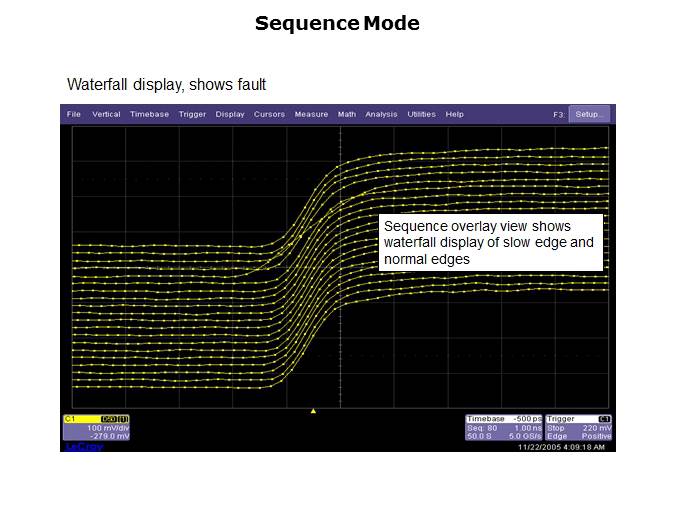
Task: Click the date and time readout
Action: coord(563,446)
